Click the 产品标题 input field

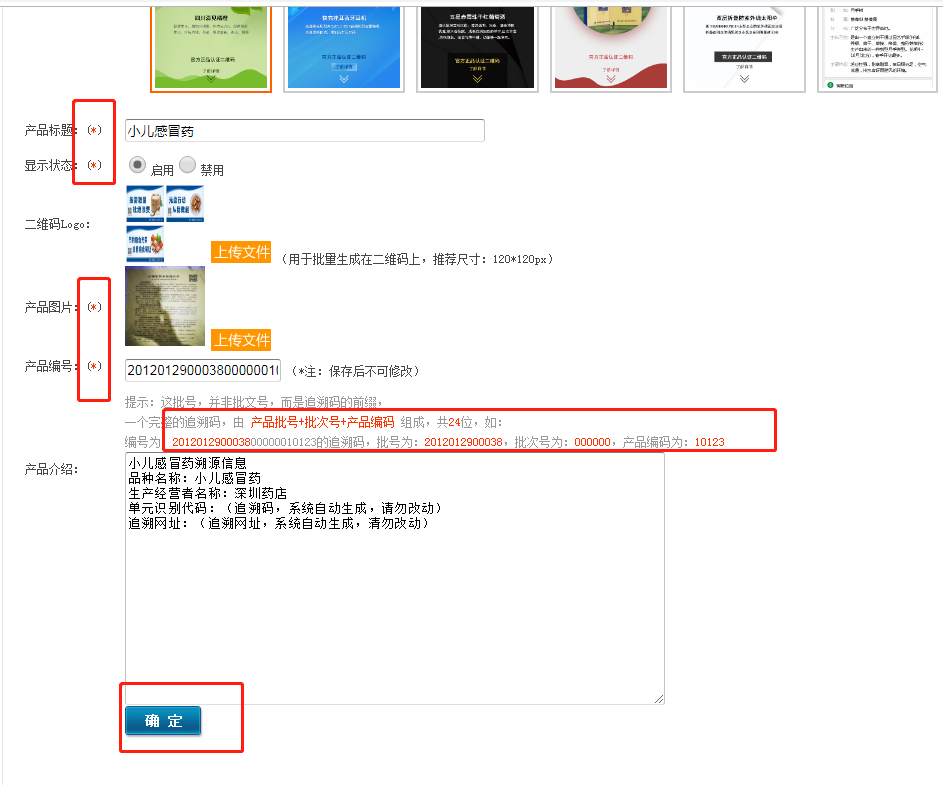point(304,131)
